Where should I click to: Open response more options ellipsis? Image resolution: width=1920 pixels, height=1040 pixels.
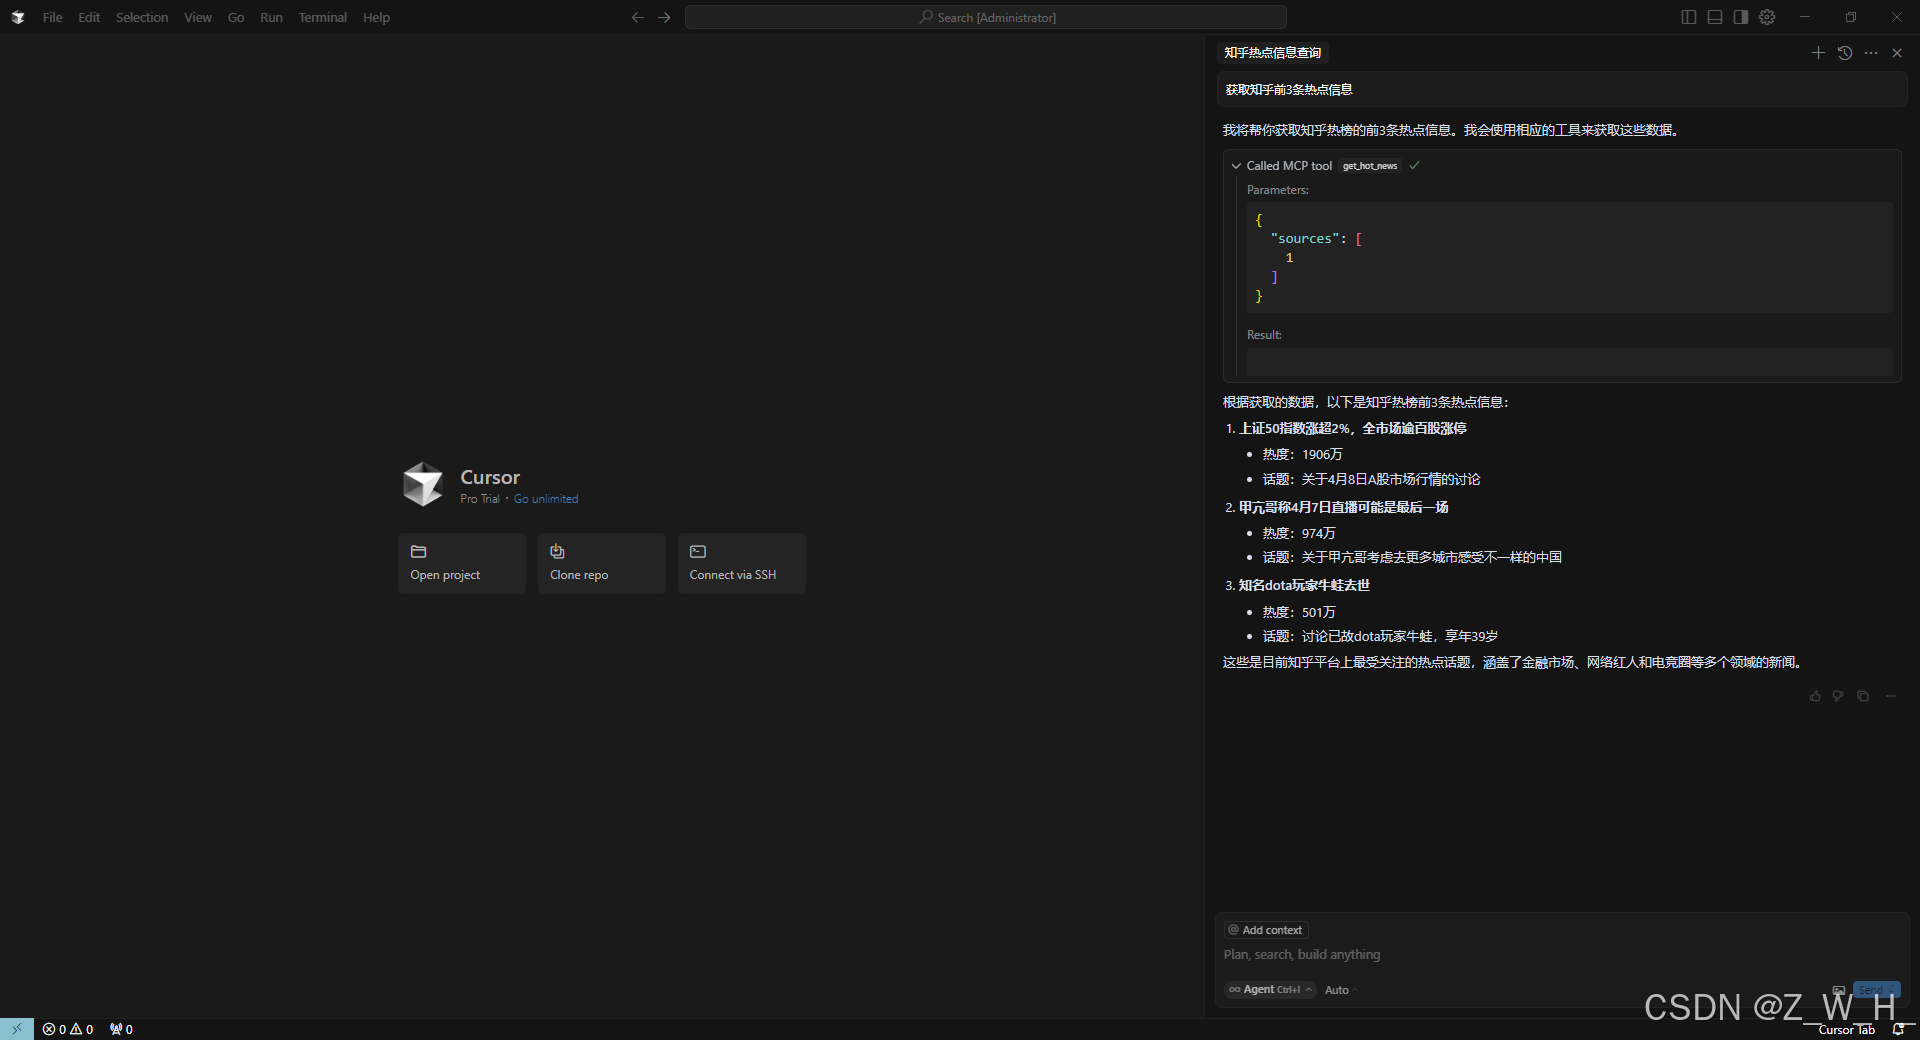1891,696
